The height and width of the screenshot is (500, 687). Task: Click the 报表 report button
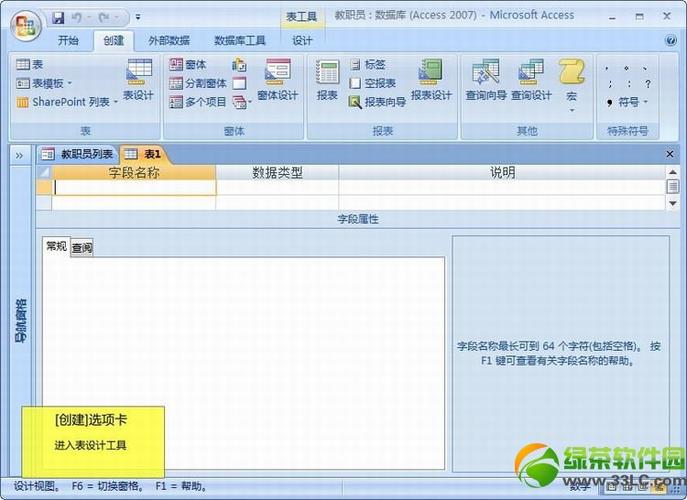pos(328,80)
